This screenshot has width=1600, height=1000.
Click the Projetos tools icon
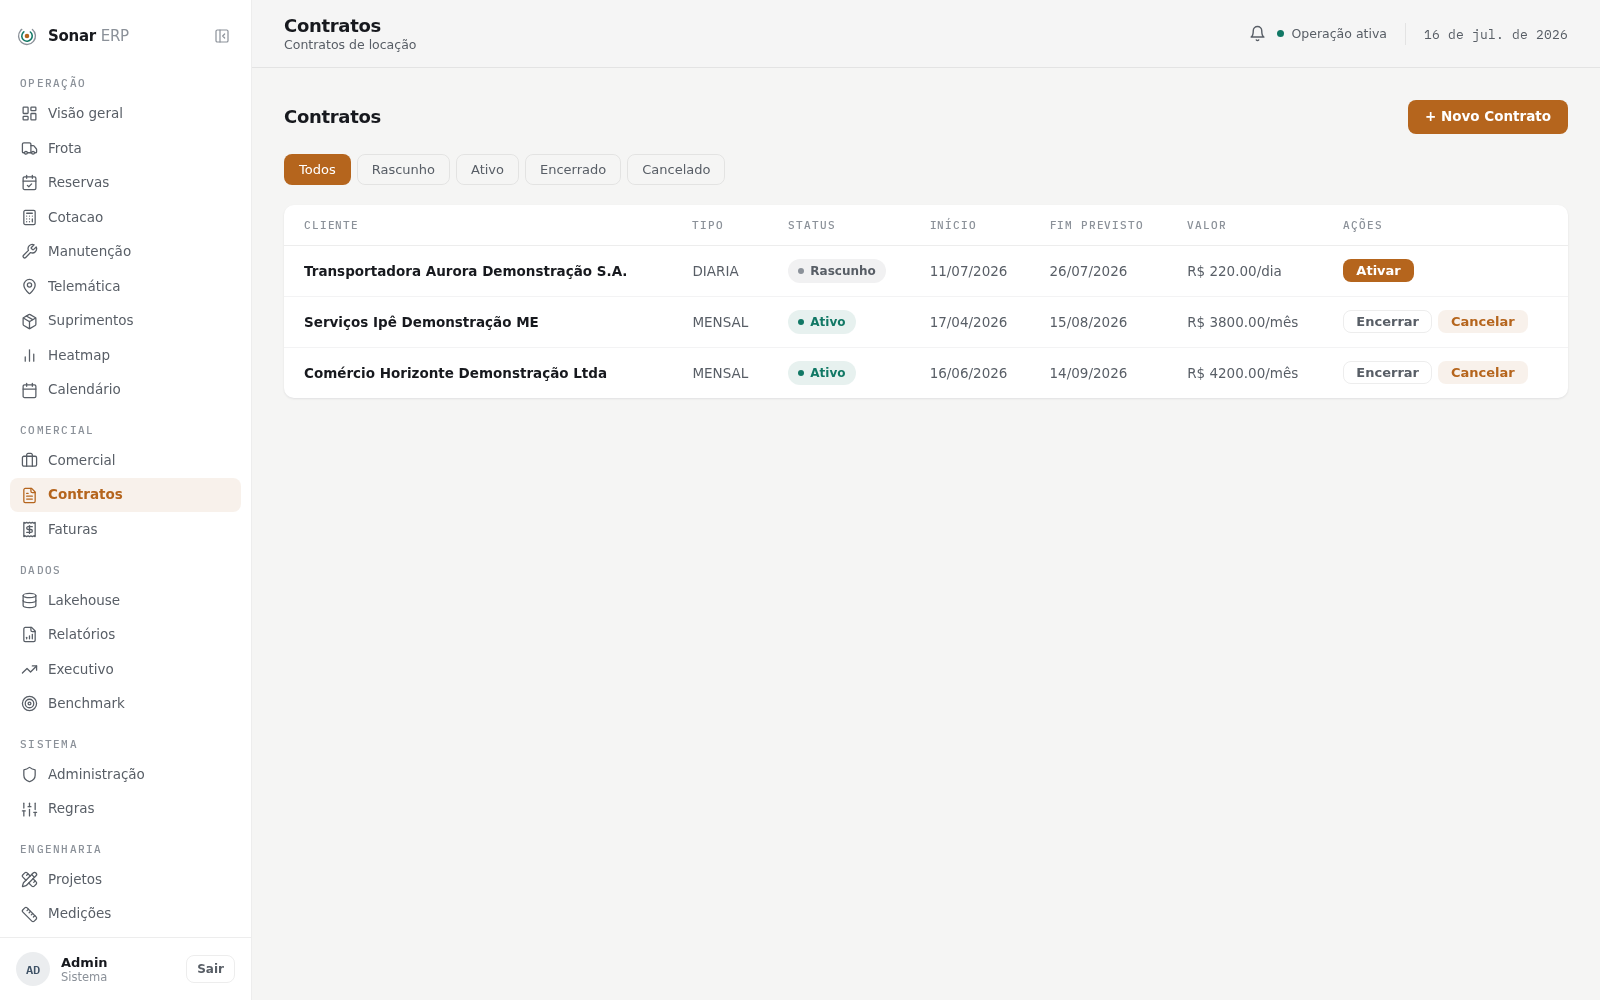(x=29, y=879)
